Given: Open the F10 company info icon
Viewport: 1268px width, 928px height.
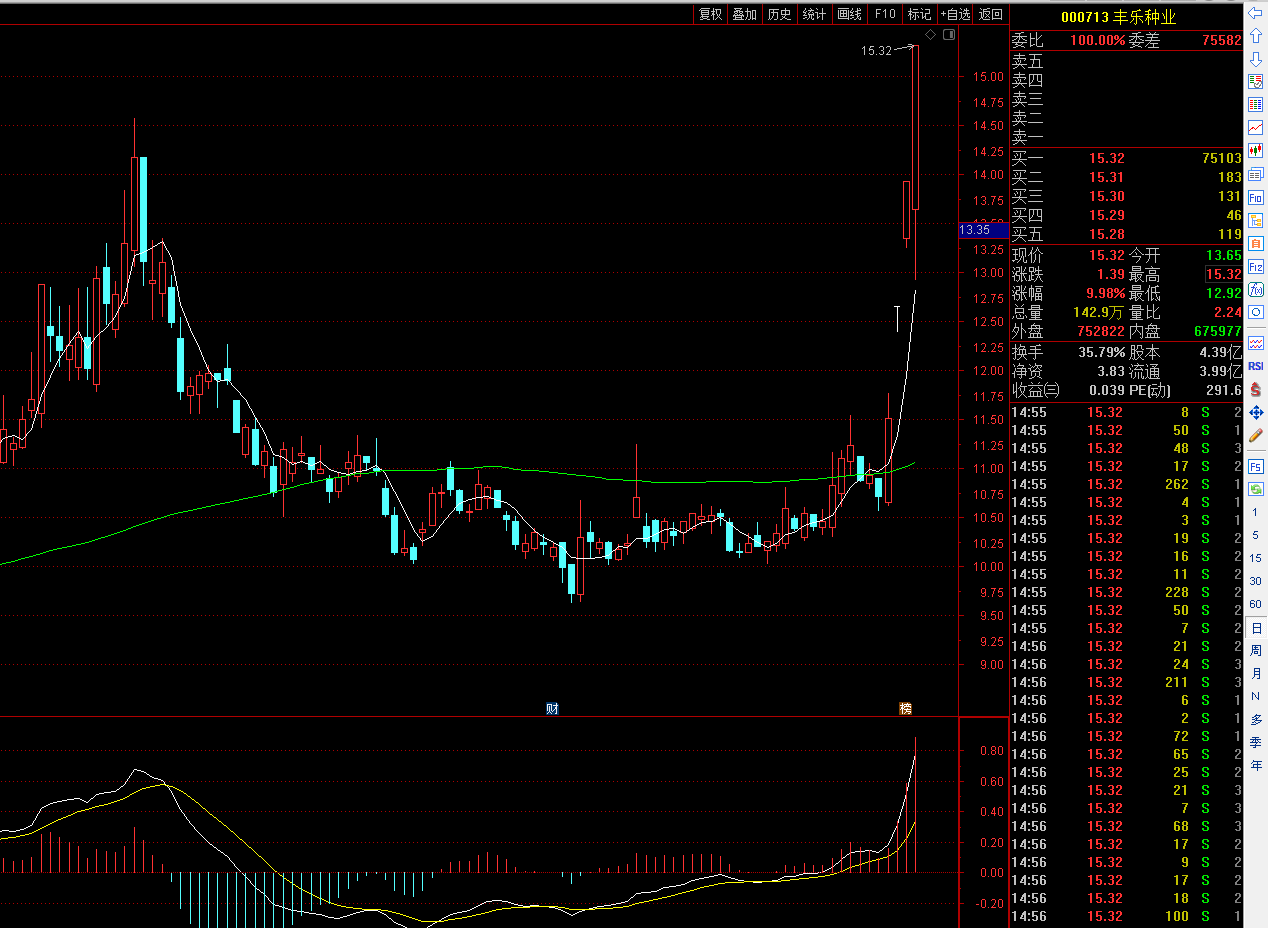Looking at the screenshot, I should click(x=1255, y=197).
